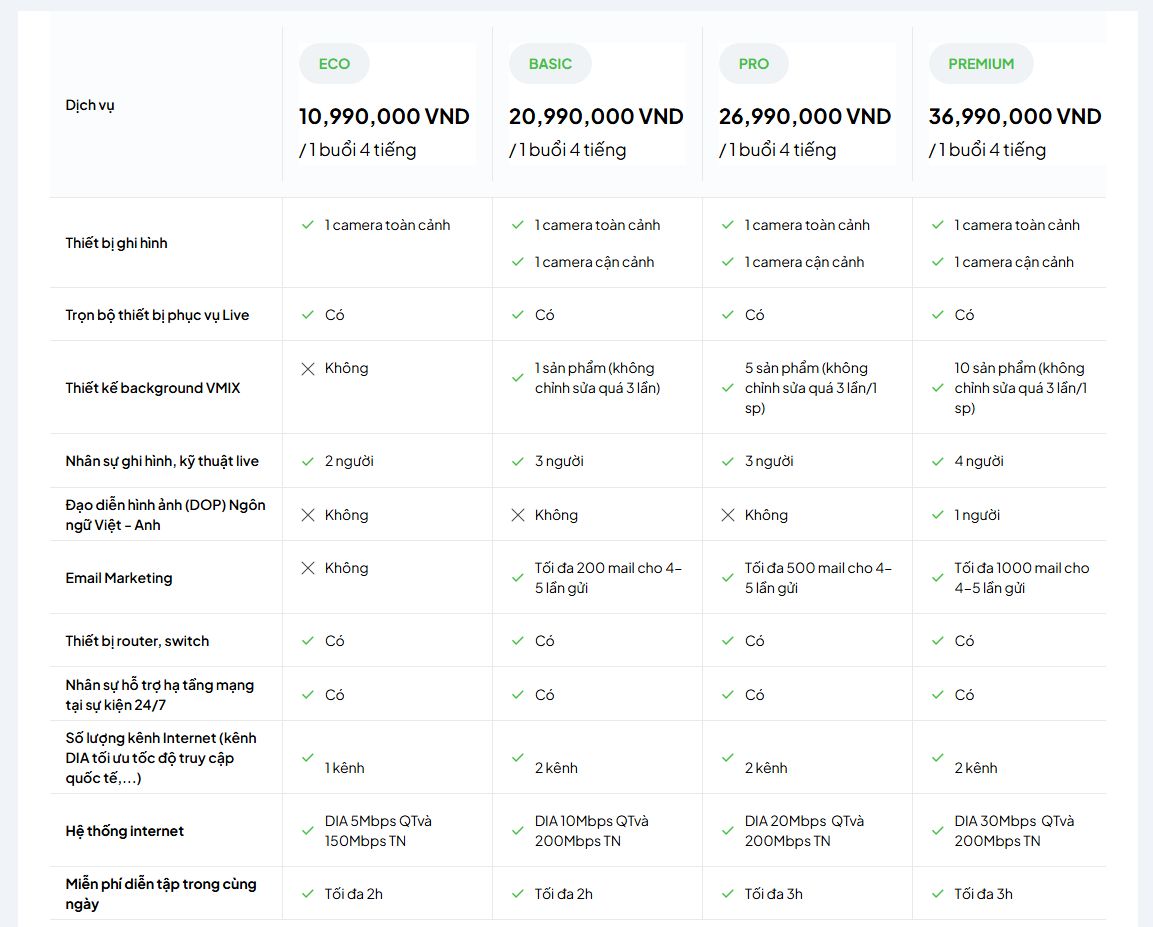The width and height of the screenshot is (1153, 927).
Task: Select the BASIC plan badge
Action: tap(550, 64)
